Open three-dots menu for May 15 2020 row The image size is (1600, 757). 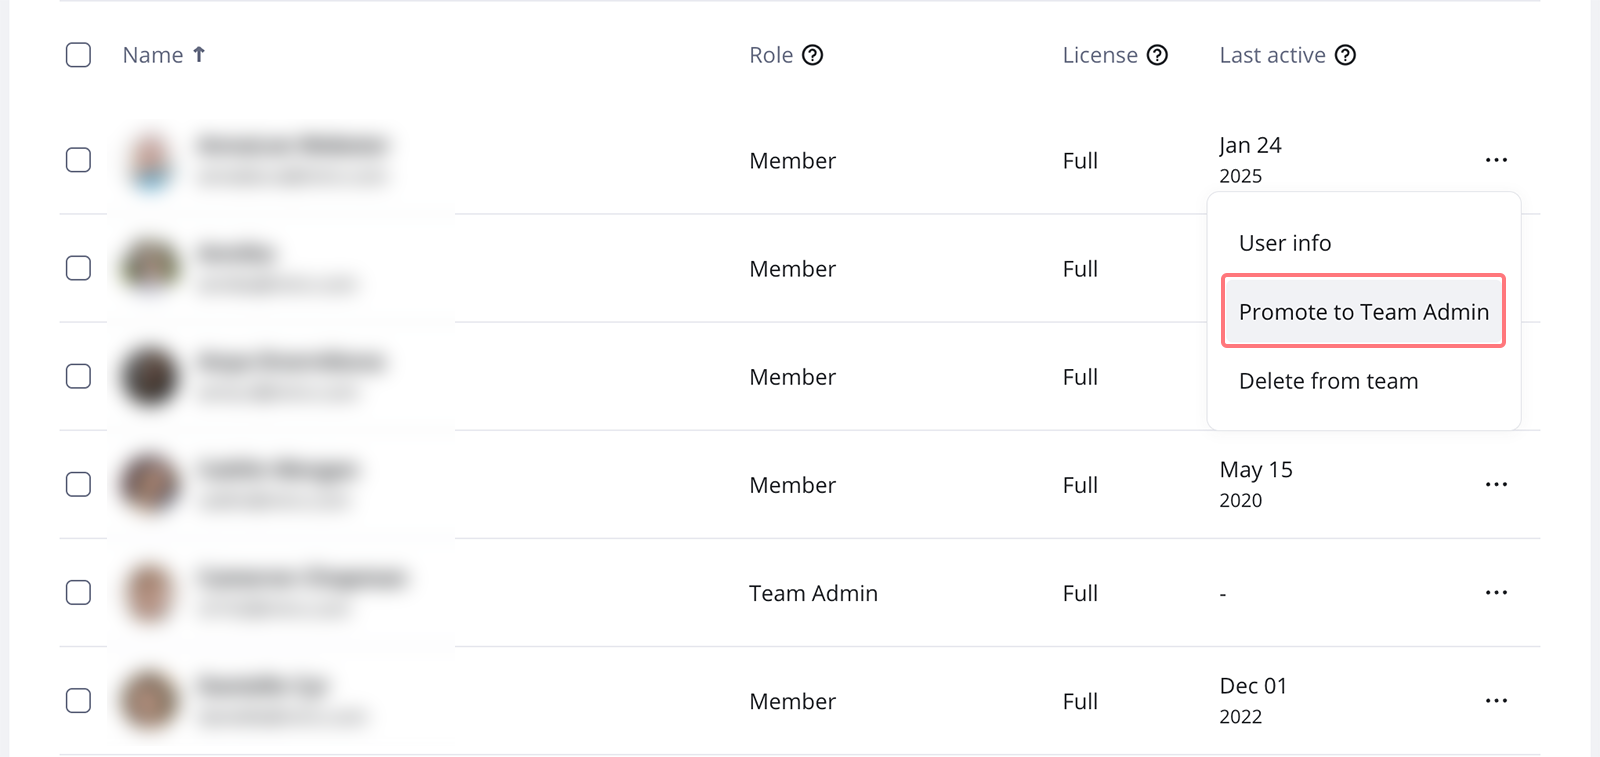1496,485
